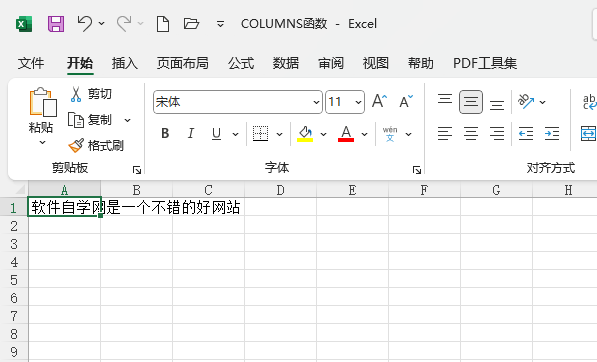Click the merge cells icon
Viewport: 597px width, 362px height.
click(588, 134)
